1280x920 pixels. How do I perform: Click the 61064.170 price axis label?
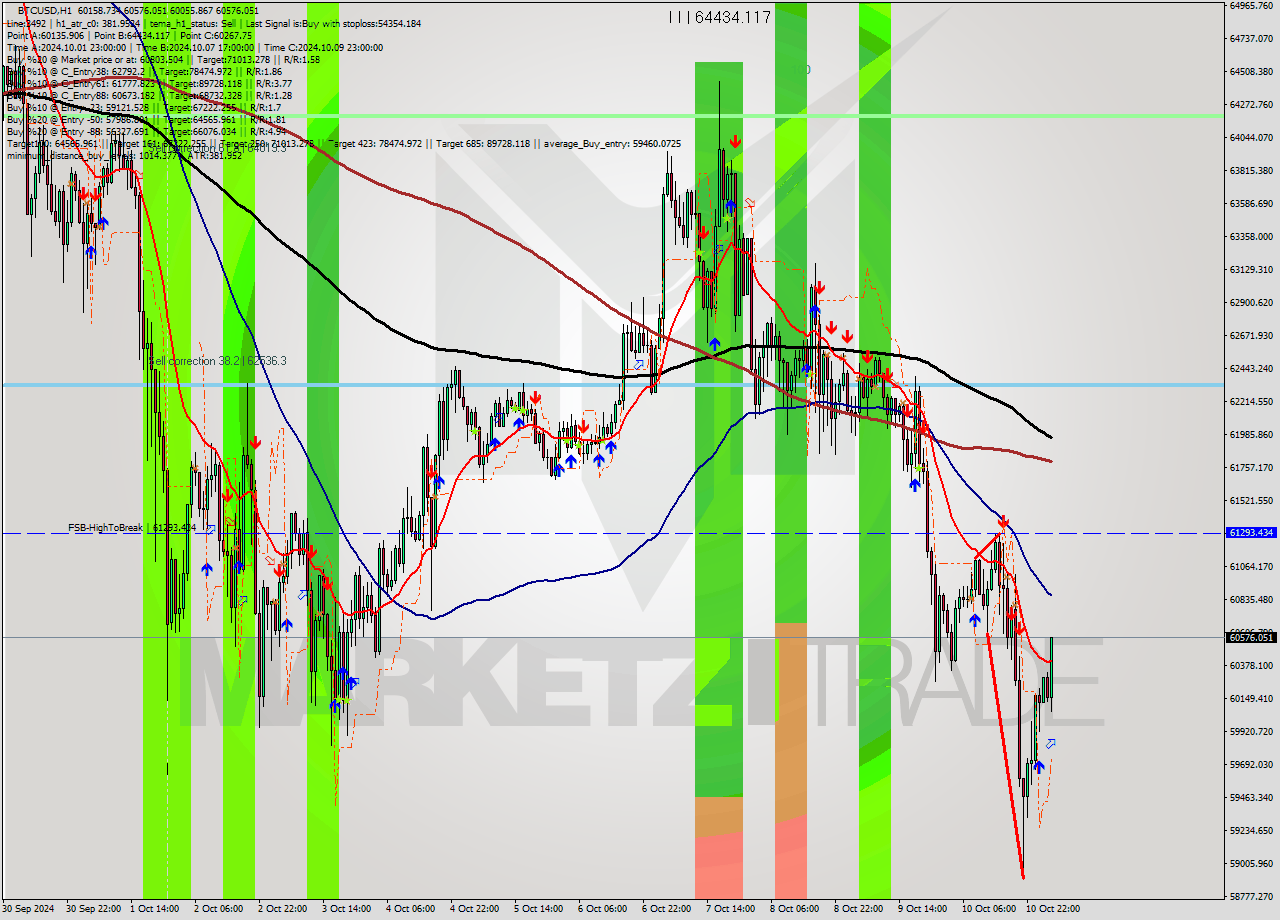[x=1250, y=567]
